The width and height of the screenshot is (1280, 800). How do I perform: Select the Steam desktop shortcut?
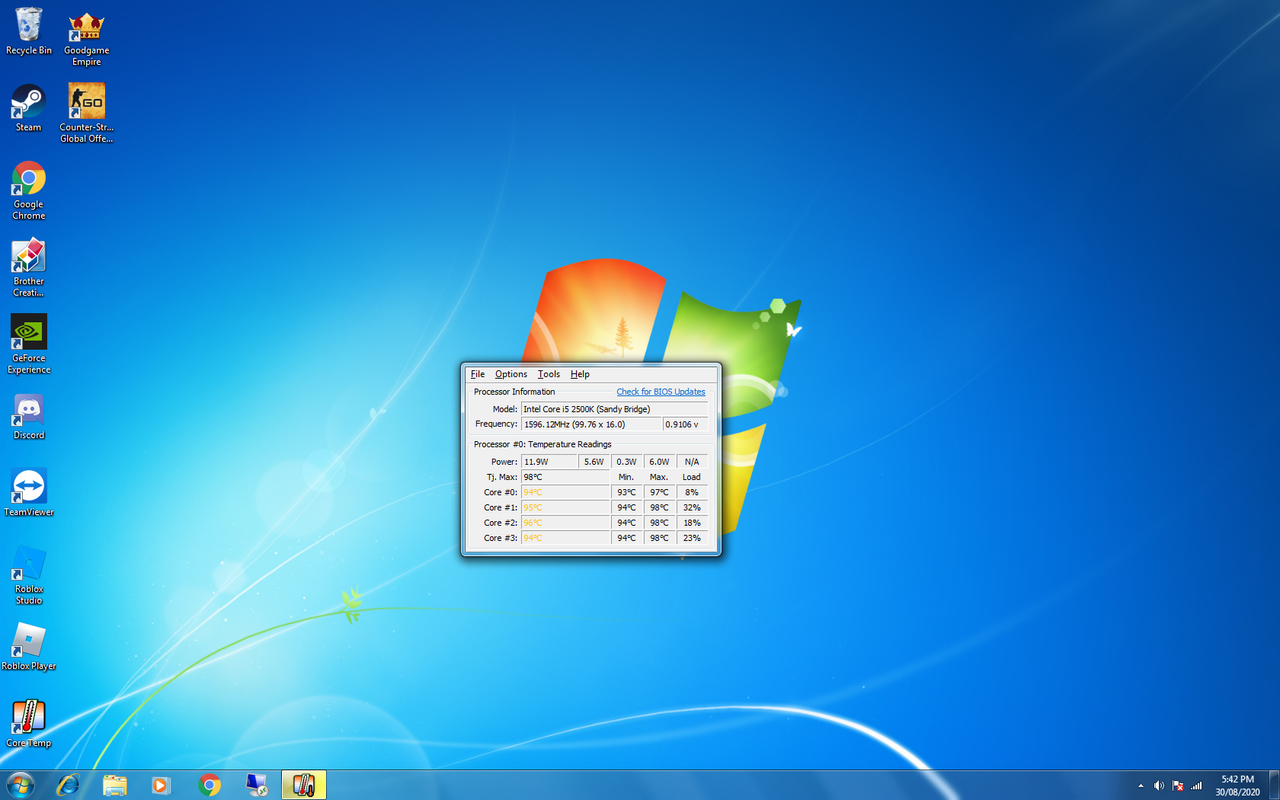pos(29,108)
